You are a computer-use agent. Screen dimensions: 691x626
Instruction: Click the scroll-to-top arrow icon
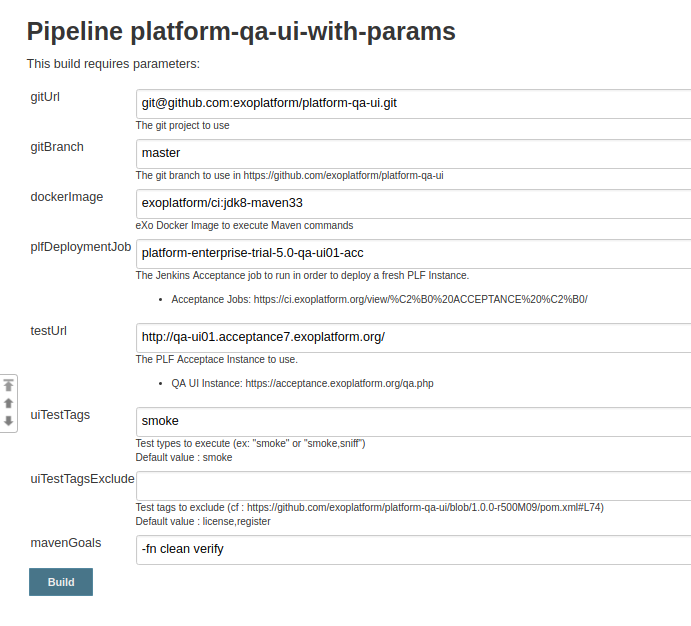click(9, 385)
